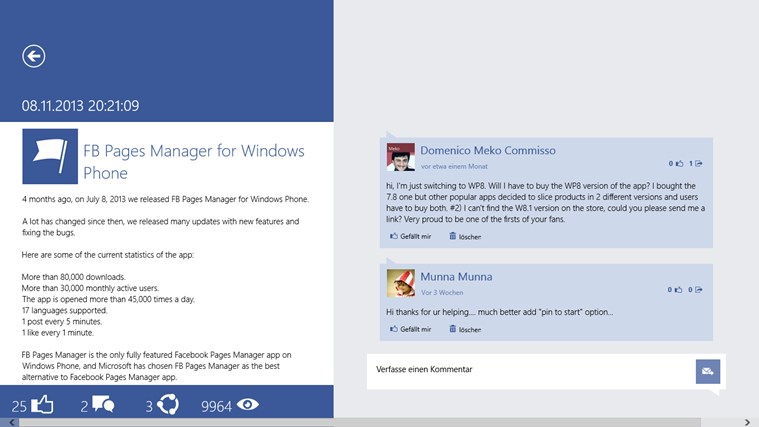
Task: Click 'vor etwa einem Monat' timestamp
Action: pyautogui.click(x=454, y=166)
